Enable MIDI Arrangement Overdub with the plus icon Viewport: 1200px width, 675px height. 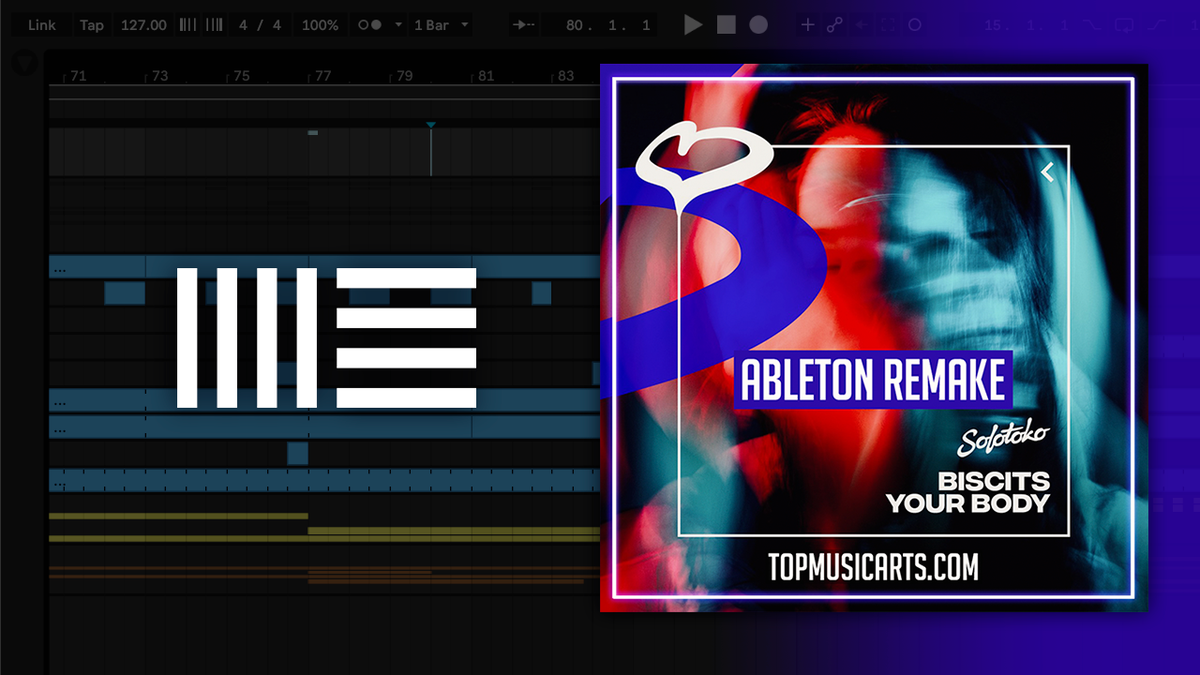coord(808,25)
